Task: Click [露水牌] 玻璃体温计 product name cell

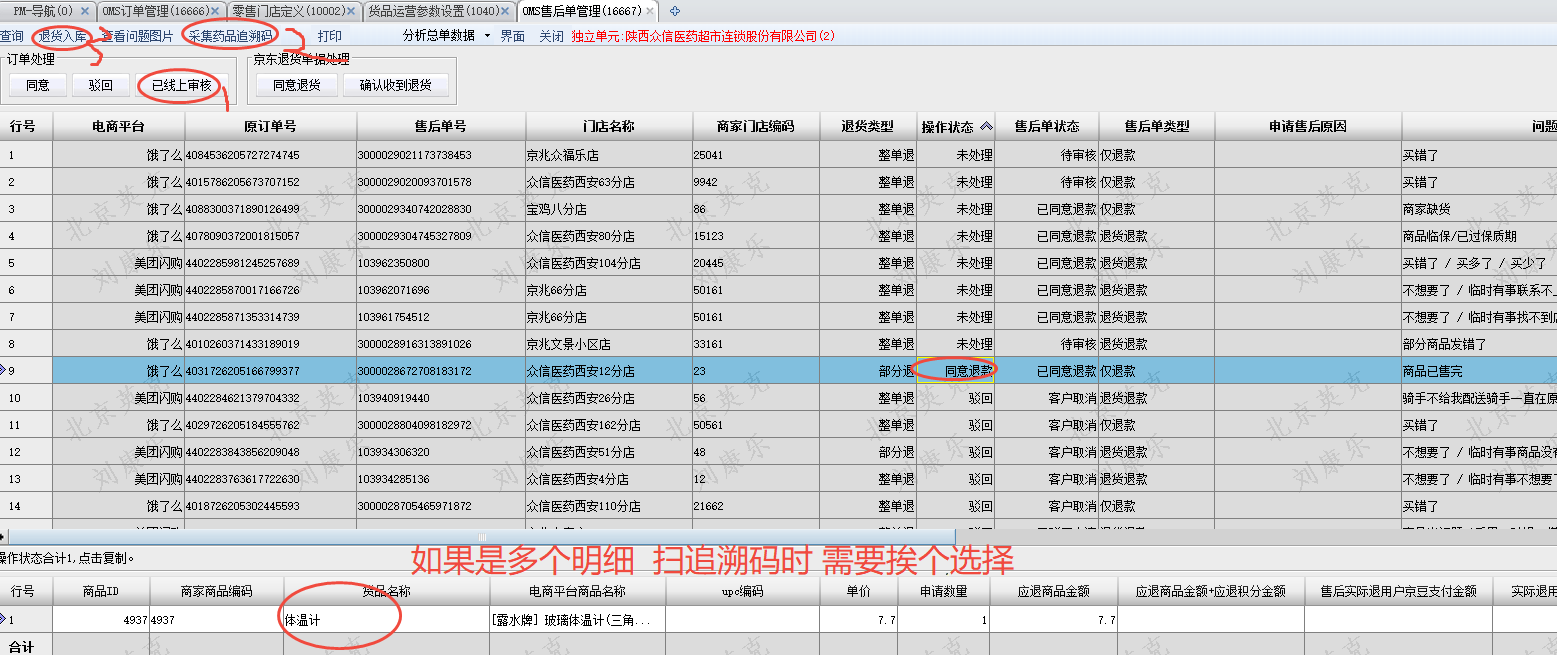Action: pyautogui.click(x=577, y=620)
